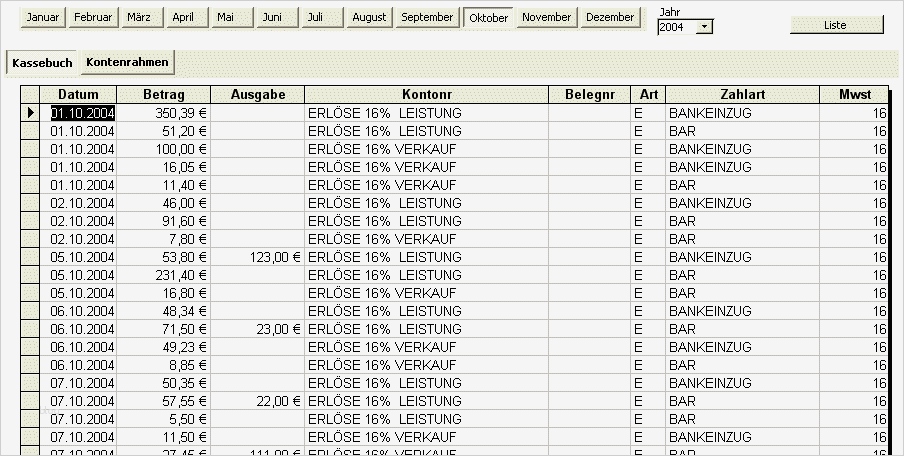Switch to the Kassebuch tab
904x456 pixels.
42,62
